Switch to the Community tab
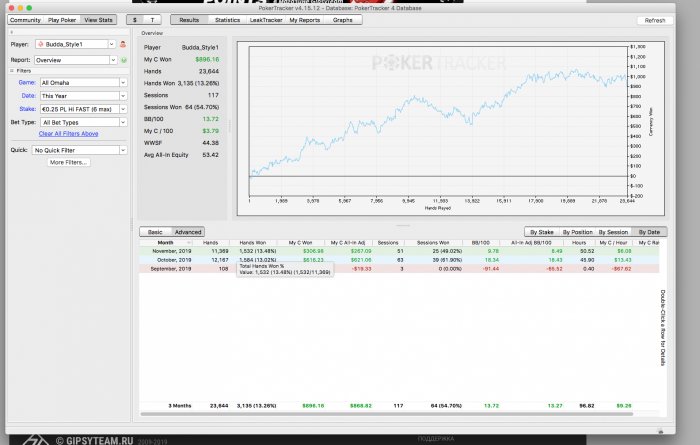Screen dimensions: 700x445 [x=25, y=20]
